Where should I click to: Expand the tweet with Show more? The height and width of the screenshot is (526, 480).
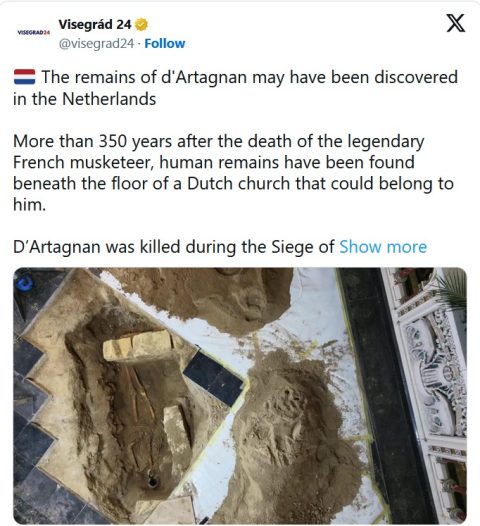click(383, 247)
